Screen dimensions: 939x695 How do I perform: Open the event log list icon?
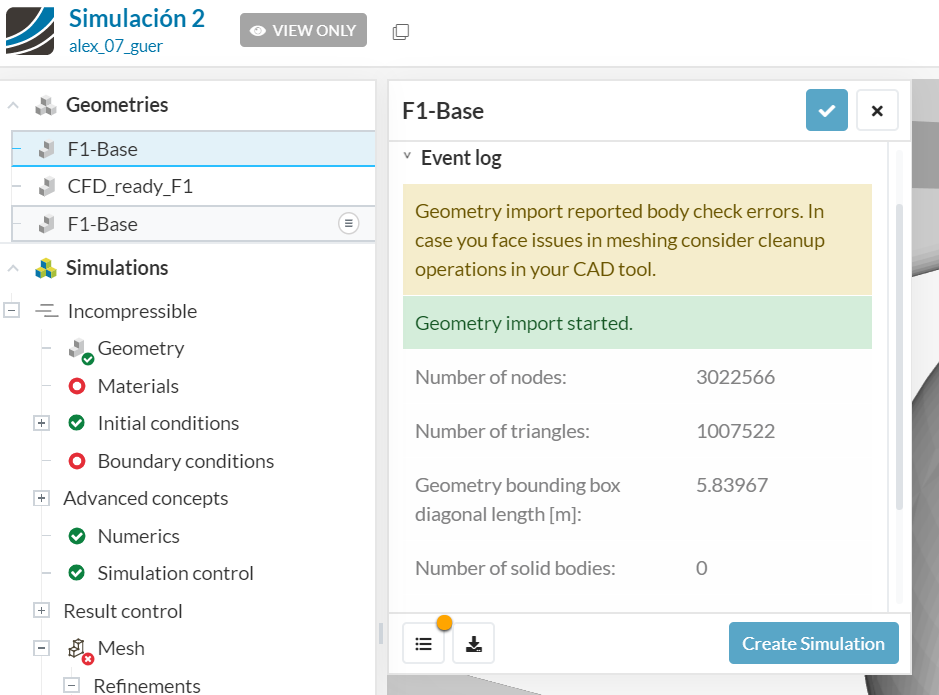point(423,644)
